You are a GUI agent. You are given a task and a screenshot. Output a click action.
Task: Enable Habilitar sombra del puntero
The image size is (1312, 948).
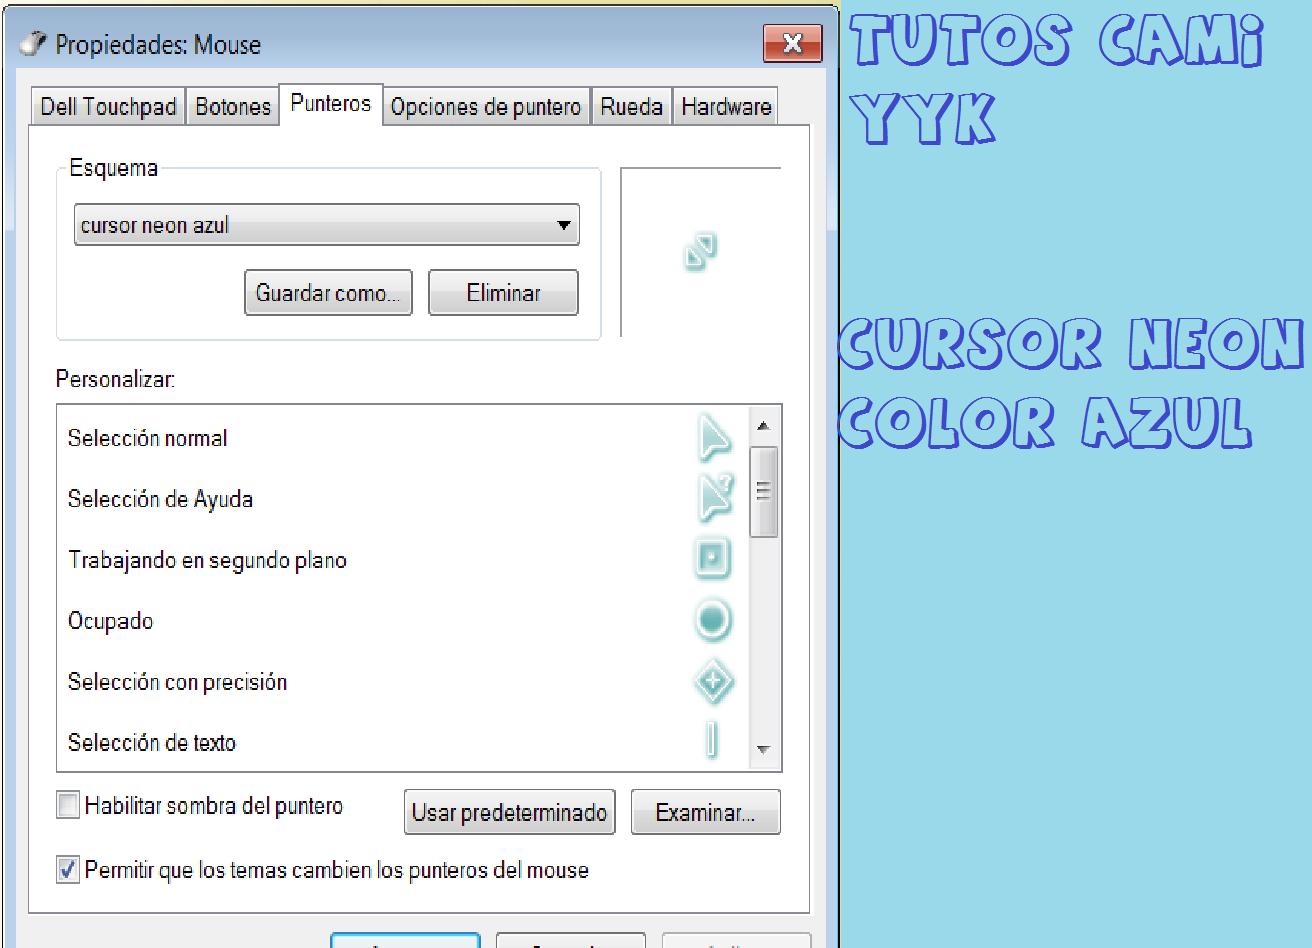(x=67, y=805)
